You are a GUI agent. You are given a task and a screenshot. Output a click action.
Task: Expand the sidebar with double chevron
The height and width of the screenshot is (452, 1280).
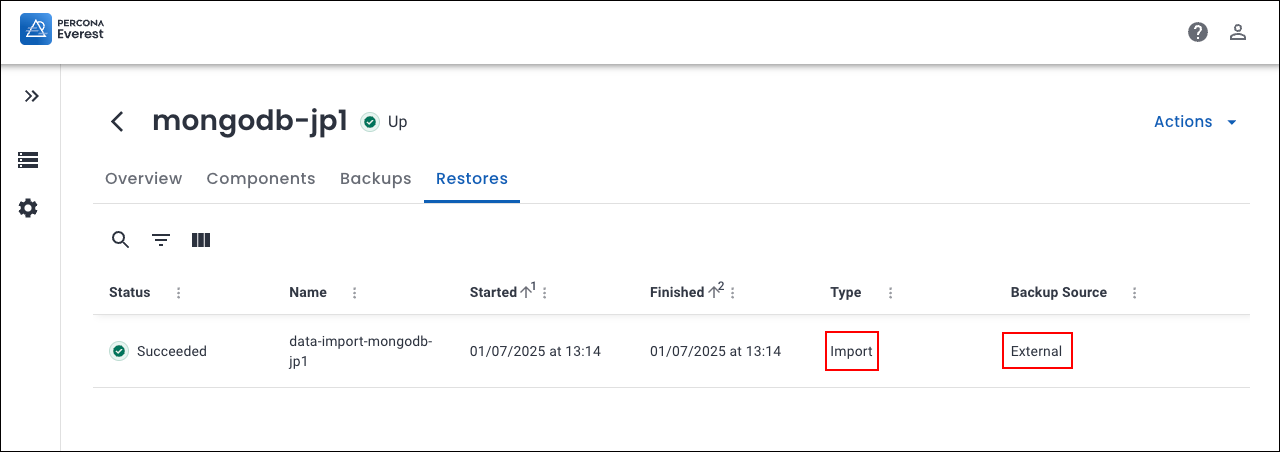(32, 96)
